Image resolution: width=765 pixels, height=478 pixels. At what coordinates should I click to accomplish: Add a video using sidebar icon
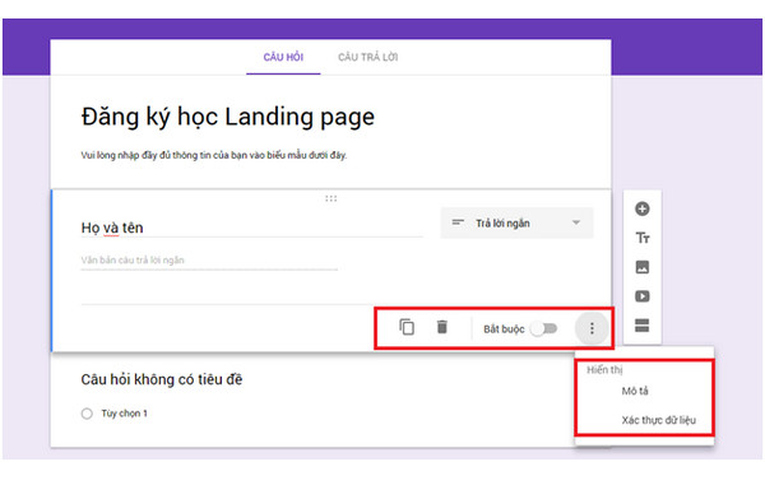pyautogui.click(x=642, y=296)
